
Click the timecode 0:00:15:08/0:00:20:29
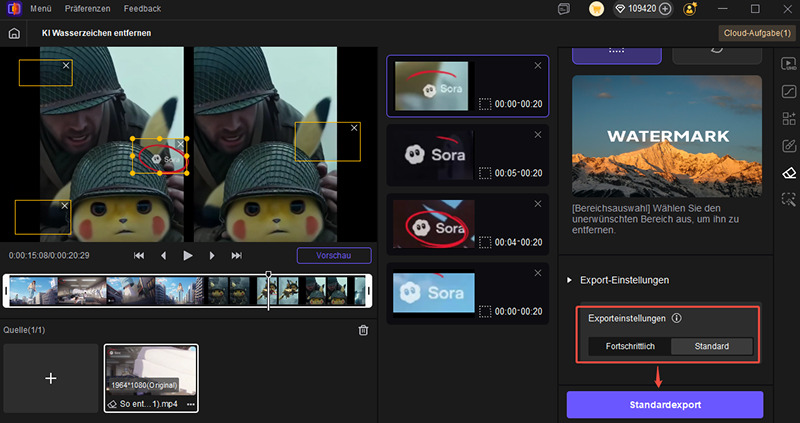49,256
